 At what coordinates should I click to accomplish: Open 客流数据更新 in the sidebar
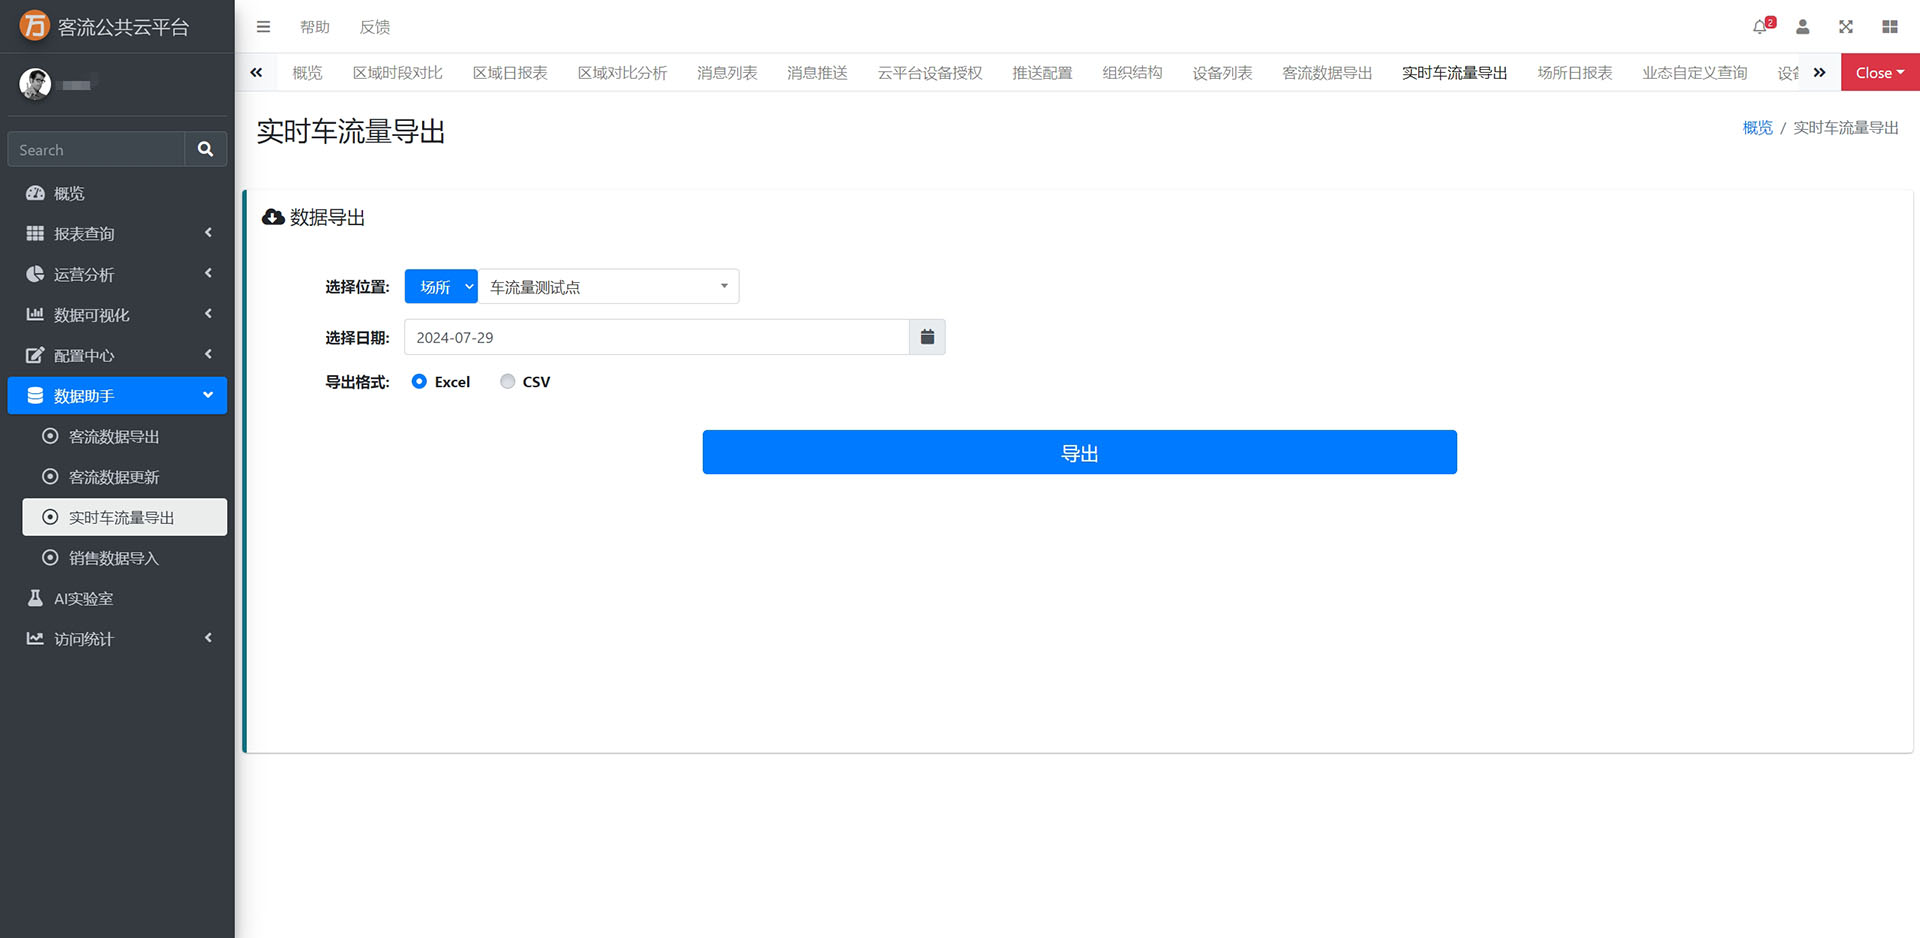pyautogui.click(x=125, y=477)
